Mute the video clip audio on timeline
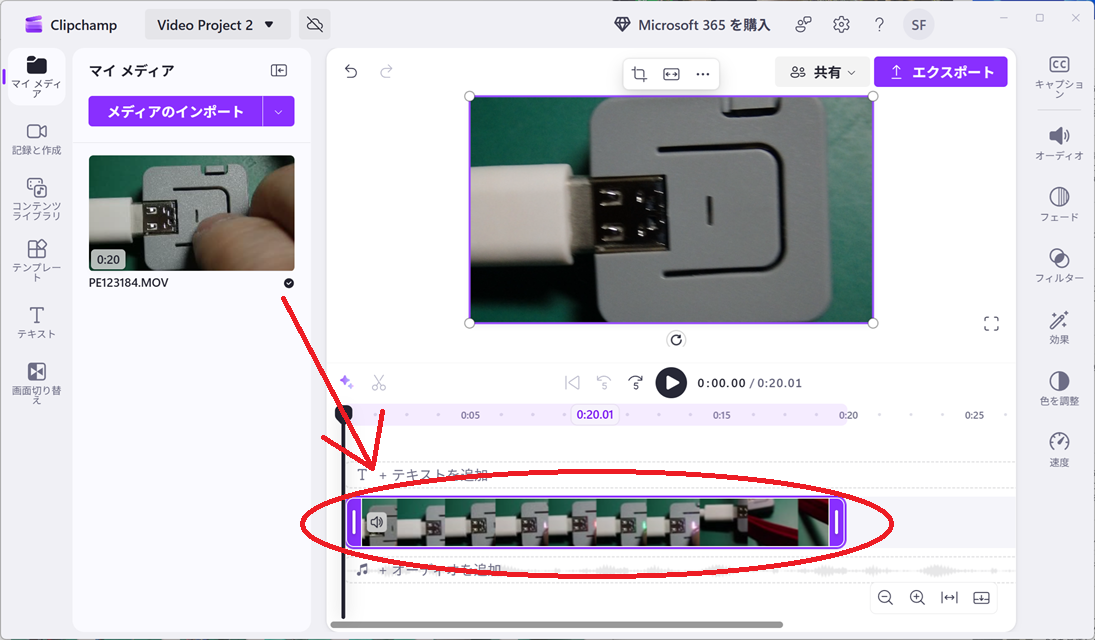The image size is (1095, 640). 377,522
